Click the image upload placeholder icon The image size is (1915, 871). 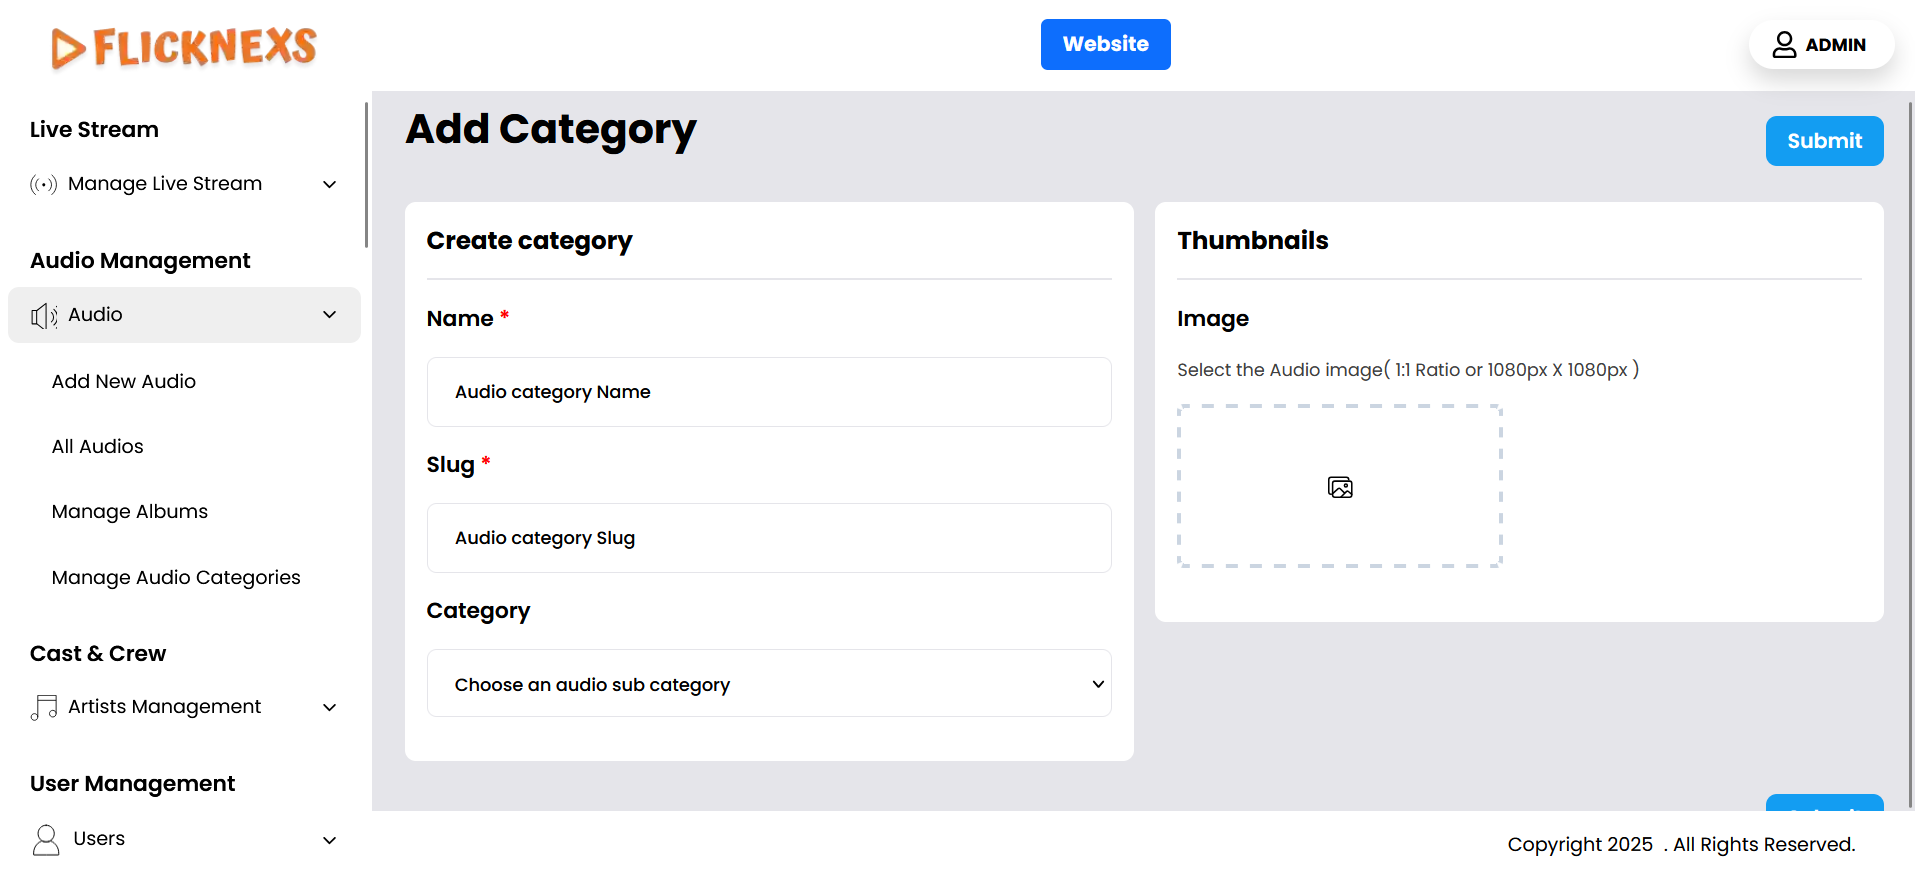[1339, 487]
